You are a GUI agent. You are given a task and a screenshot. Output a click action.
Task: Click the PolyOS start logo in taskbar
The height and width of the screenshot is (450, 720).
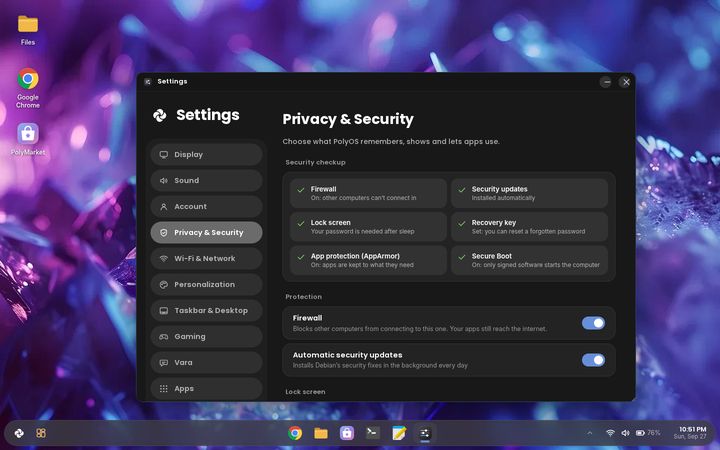pyautogui.click(x=19, y=433)
